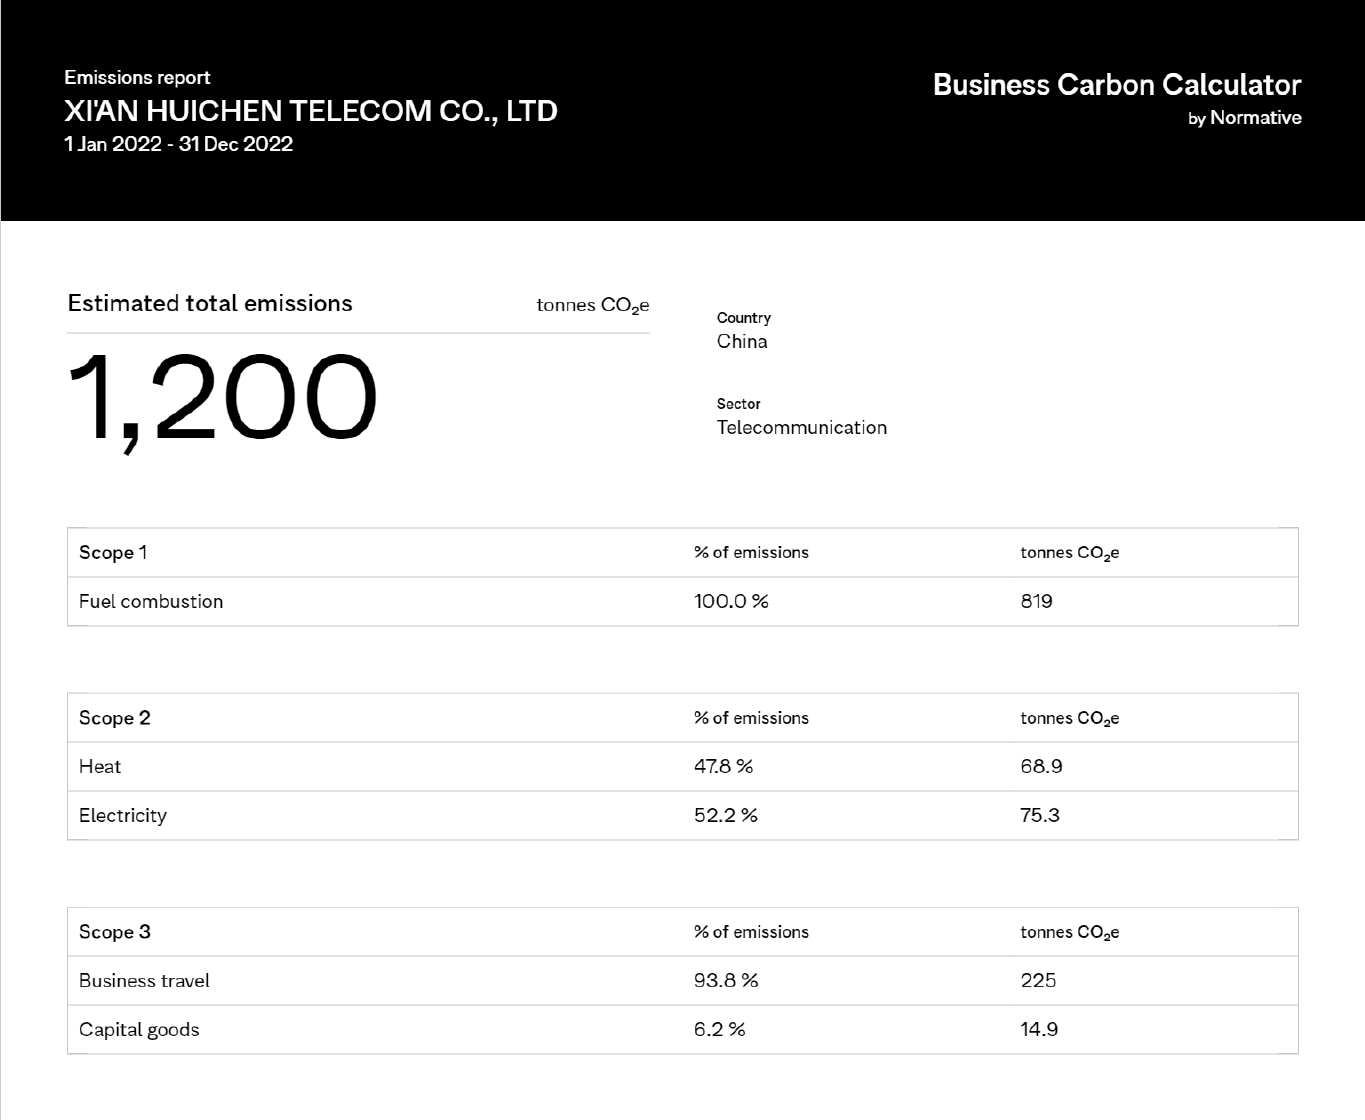
Task: Click '% of emissions' column header in Scope 1
Action: pyautogui.click(x=751, y=553)
